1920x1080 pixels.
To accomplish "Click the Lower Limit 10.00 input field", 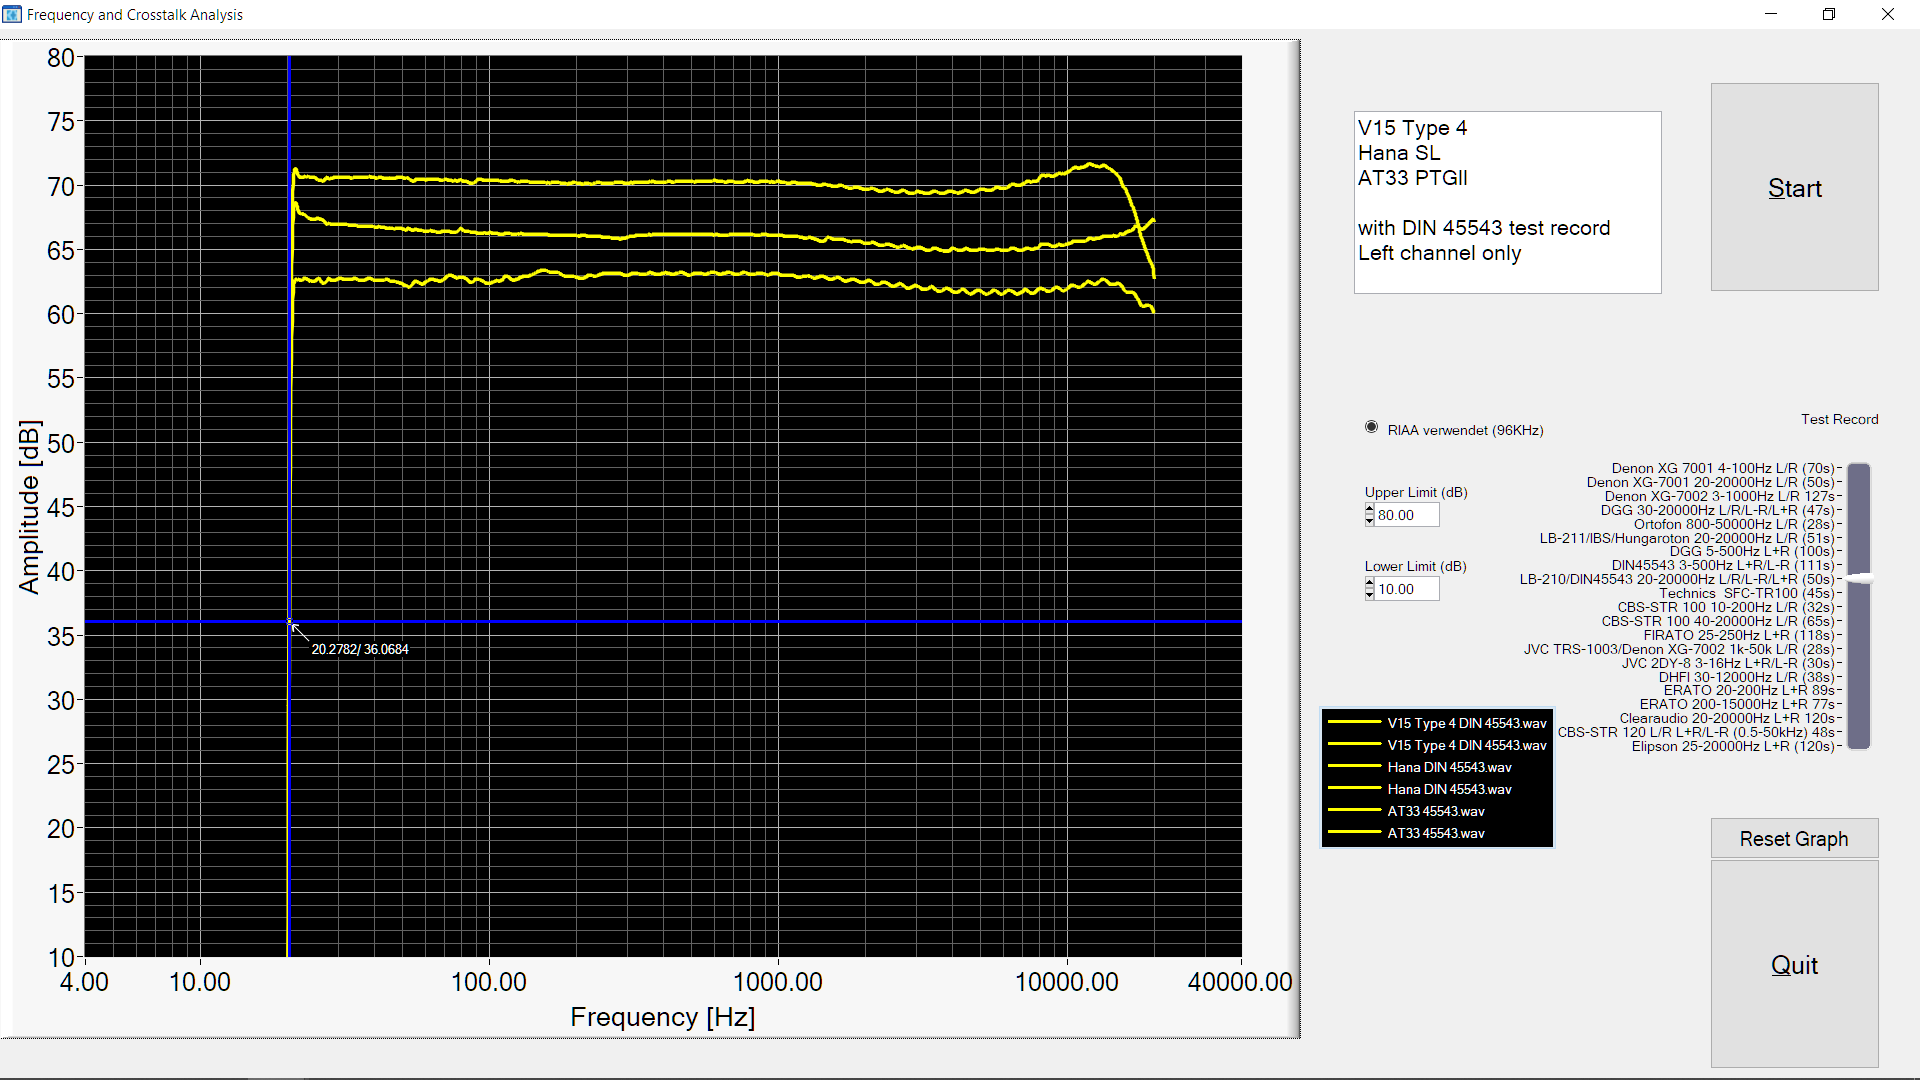I will click(1406, 589).
